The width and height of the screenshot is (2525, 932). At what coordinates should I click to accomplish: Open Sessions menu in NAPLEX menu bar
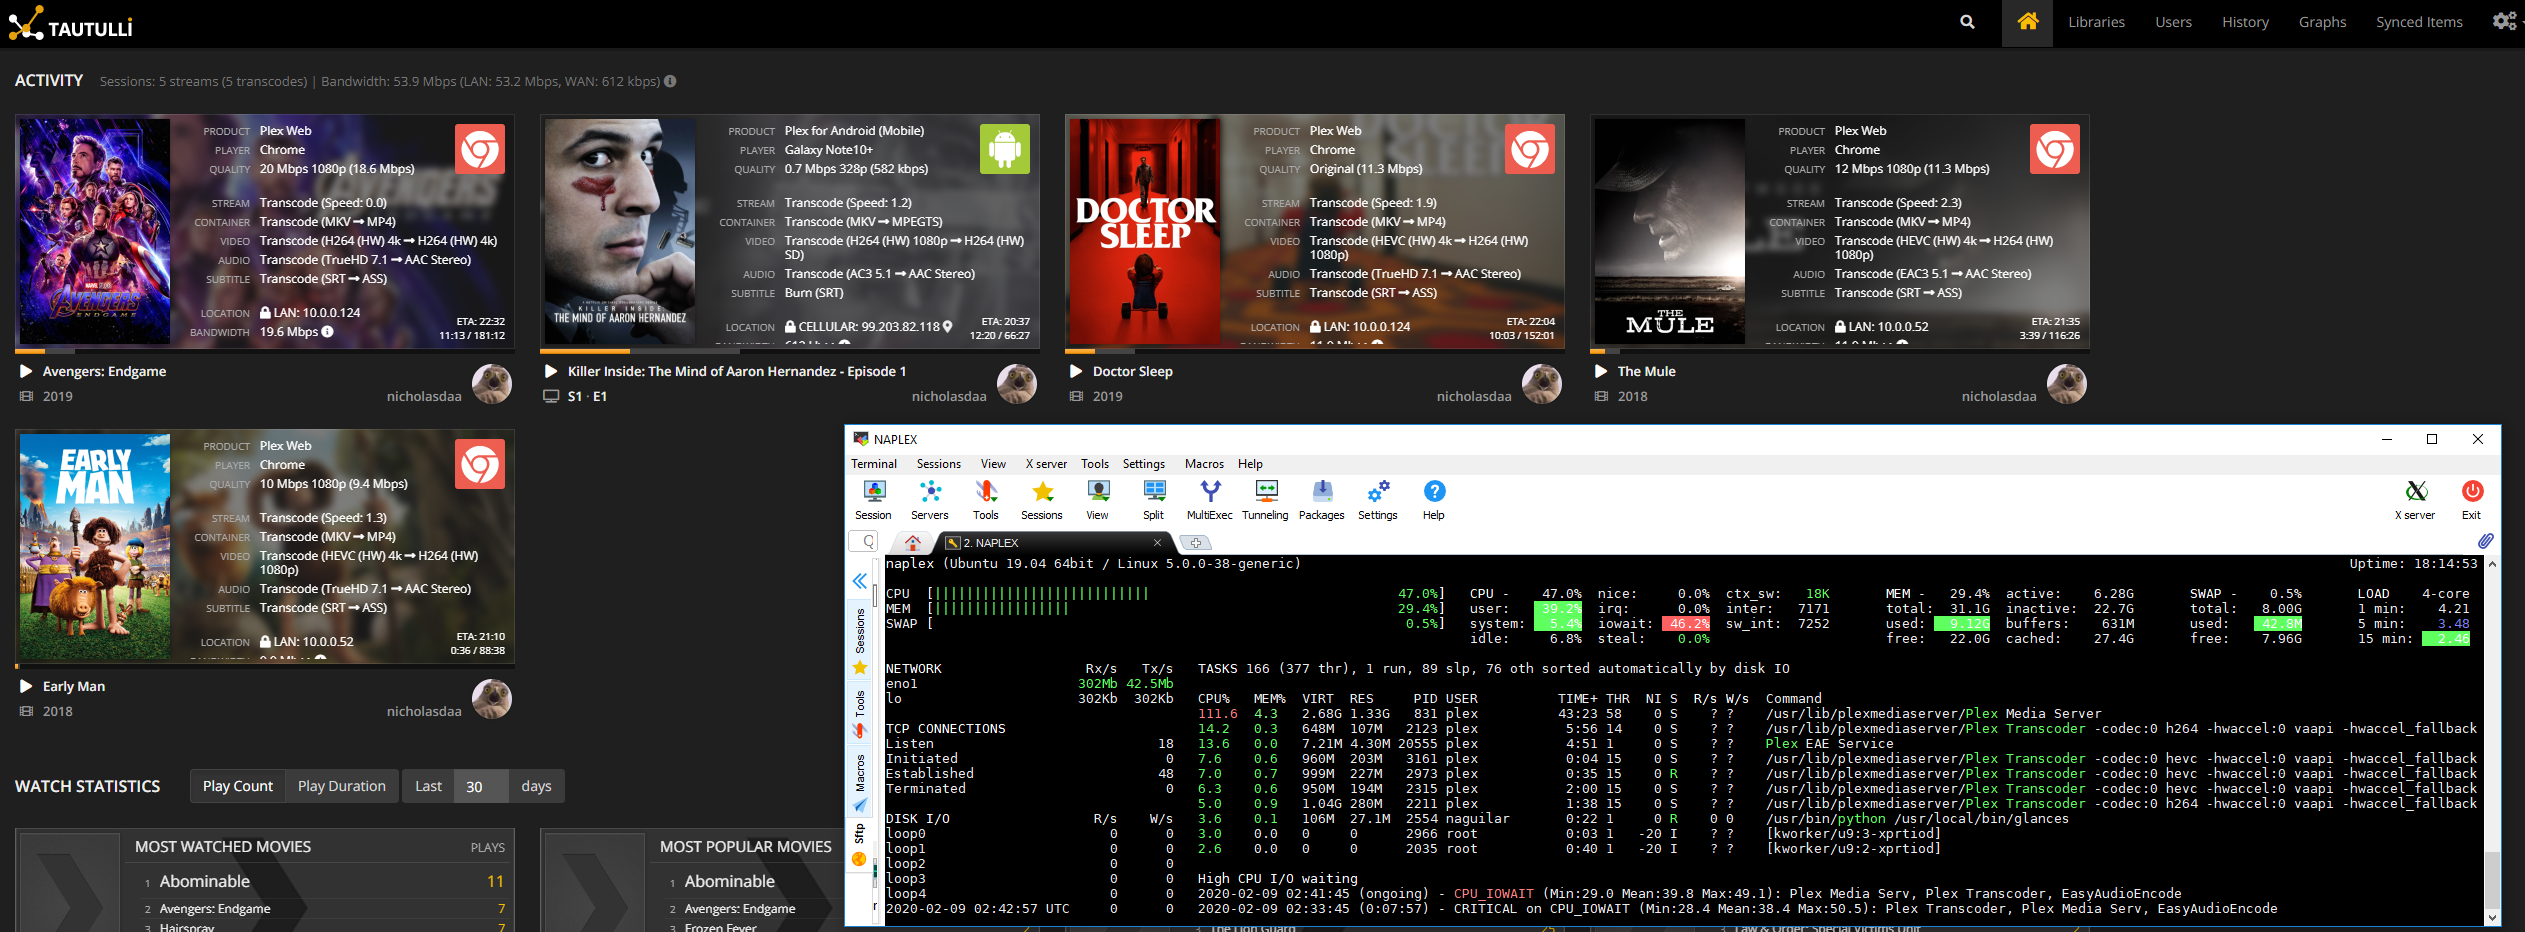tap(939, 464)
